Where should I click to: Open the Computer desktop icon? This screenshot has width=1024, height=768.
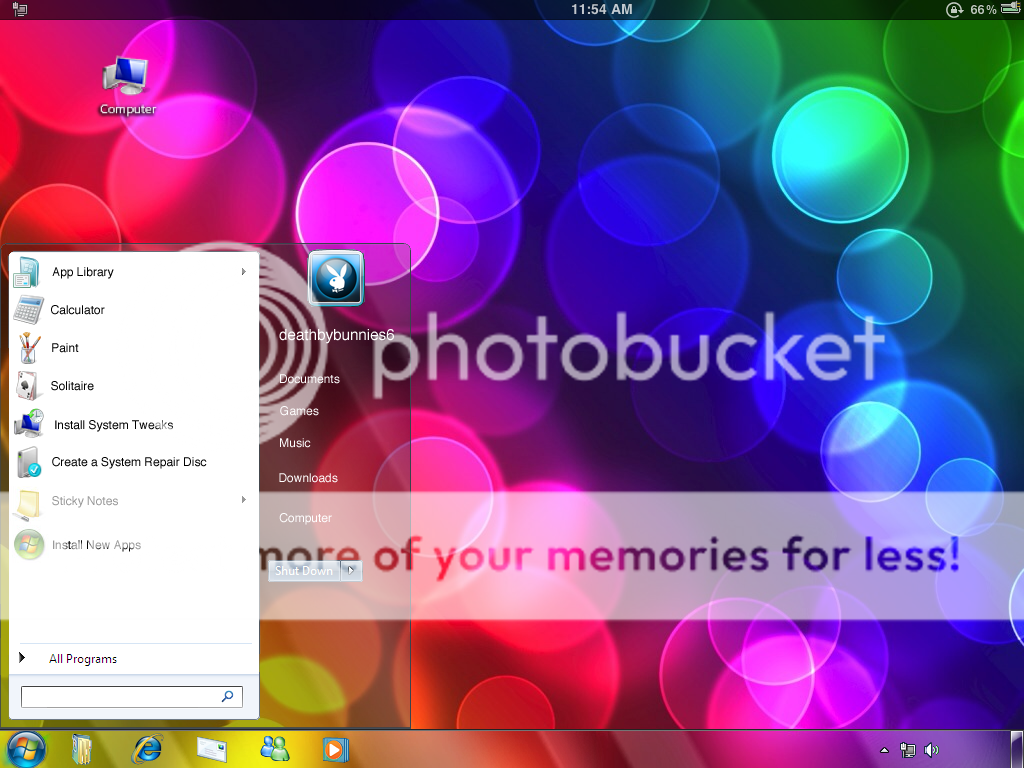[x=127, y=86]
